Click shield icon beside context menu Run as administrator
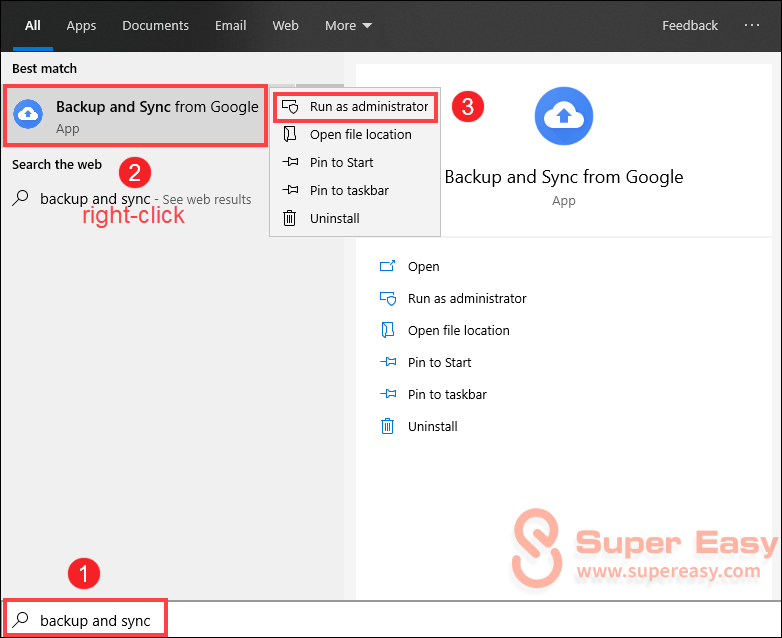The image size is (782, 638). (x=290, y=106)
